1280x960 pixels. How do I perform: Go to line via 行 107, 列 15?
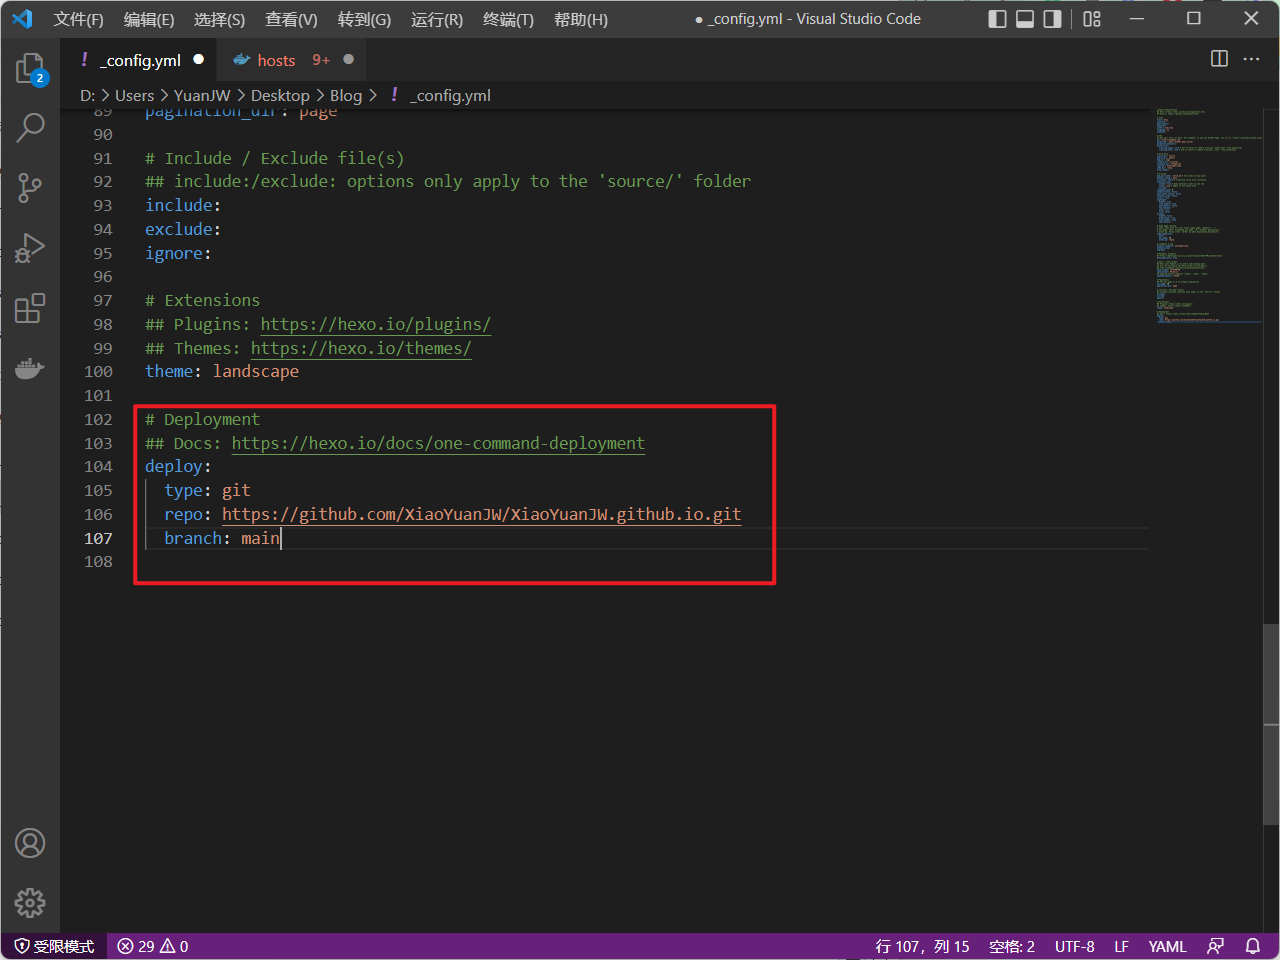click(922, 946)
